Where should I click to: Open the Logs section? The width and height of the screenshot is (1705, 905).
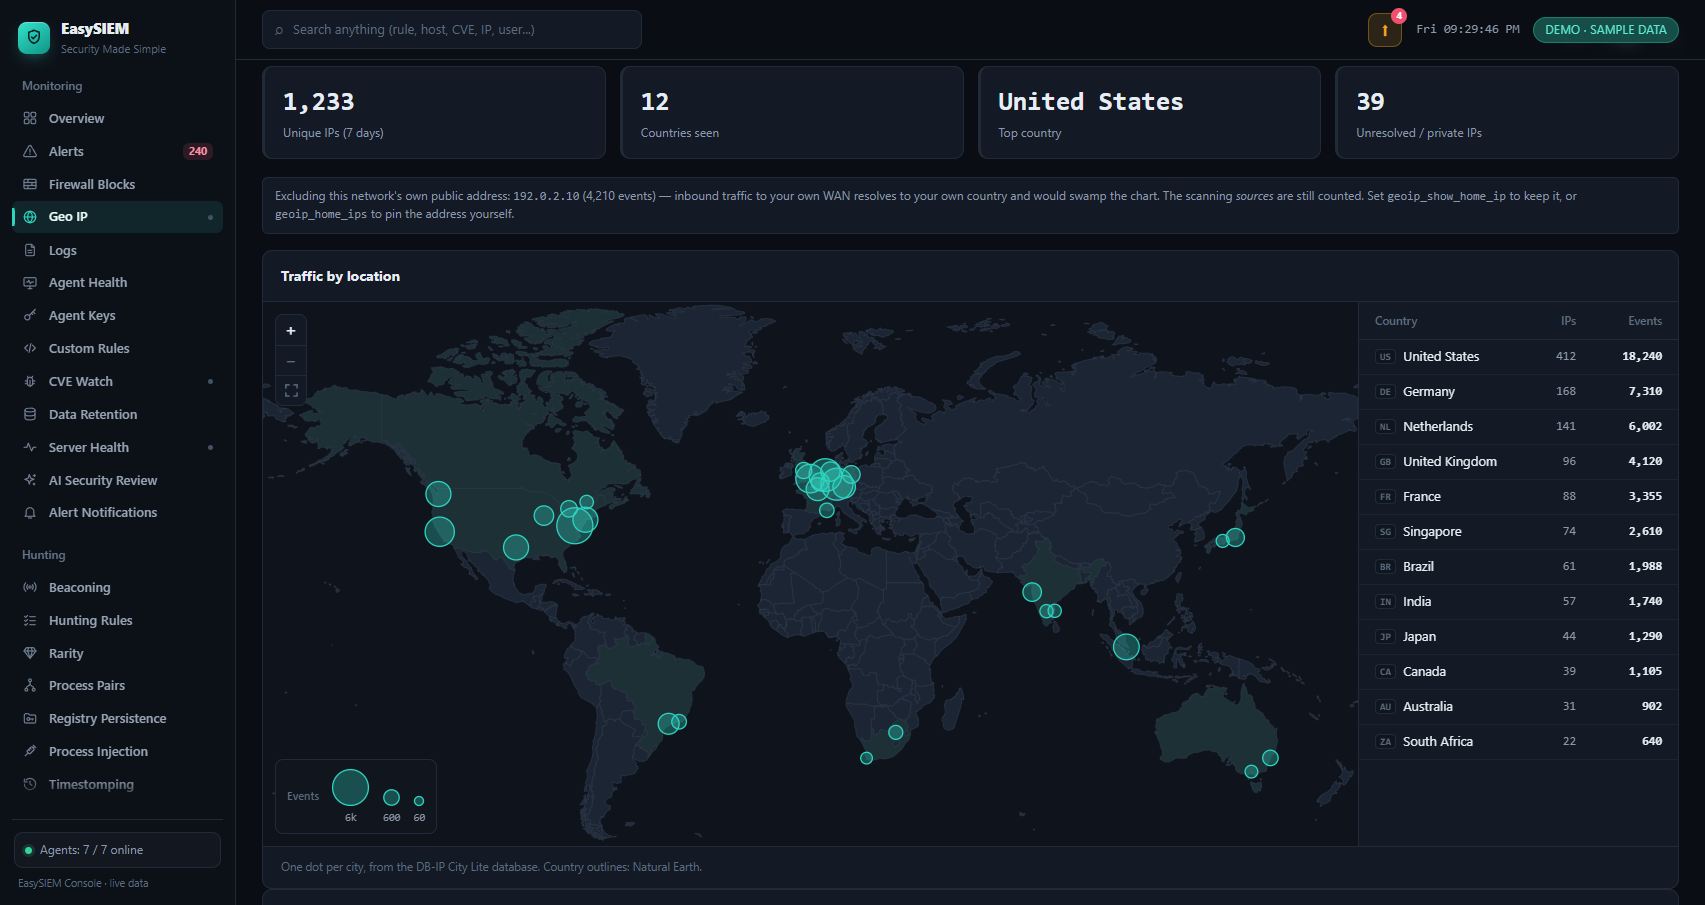tap(117, 250)
